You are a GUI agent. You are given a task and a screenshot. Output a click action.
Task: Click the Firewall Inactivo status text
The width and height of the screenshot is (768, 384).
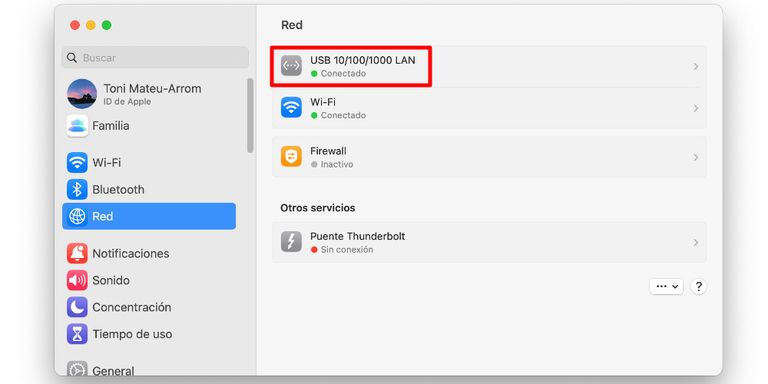(x=337, y=165)
